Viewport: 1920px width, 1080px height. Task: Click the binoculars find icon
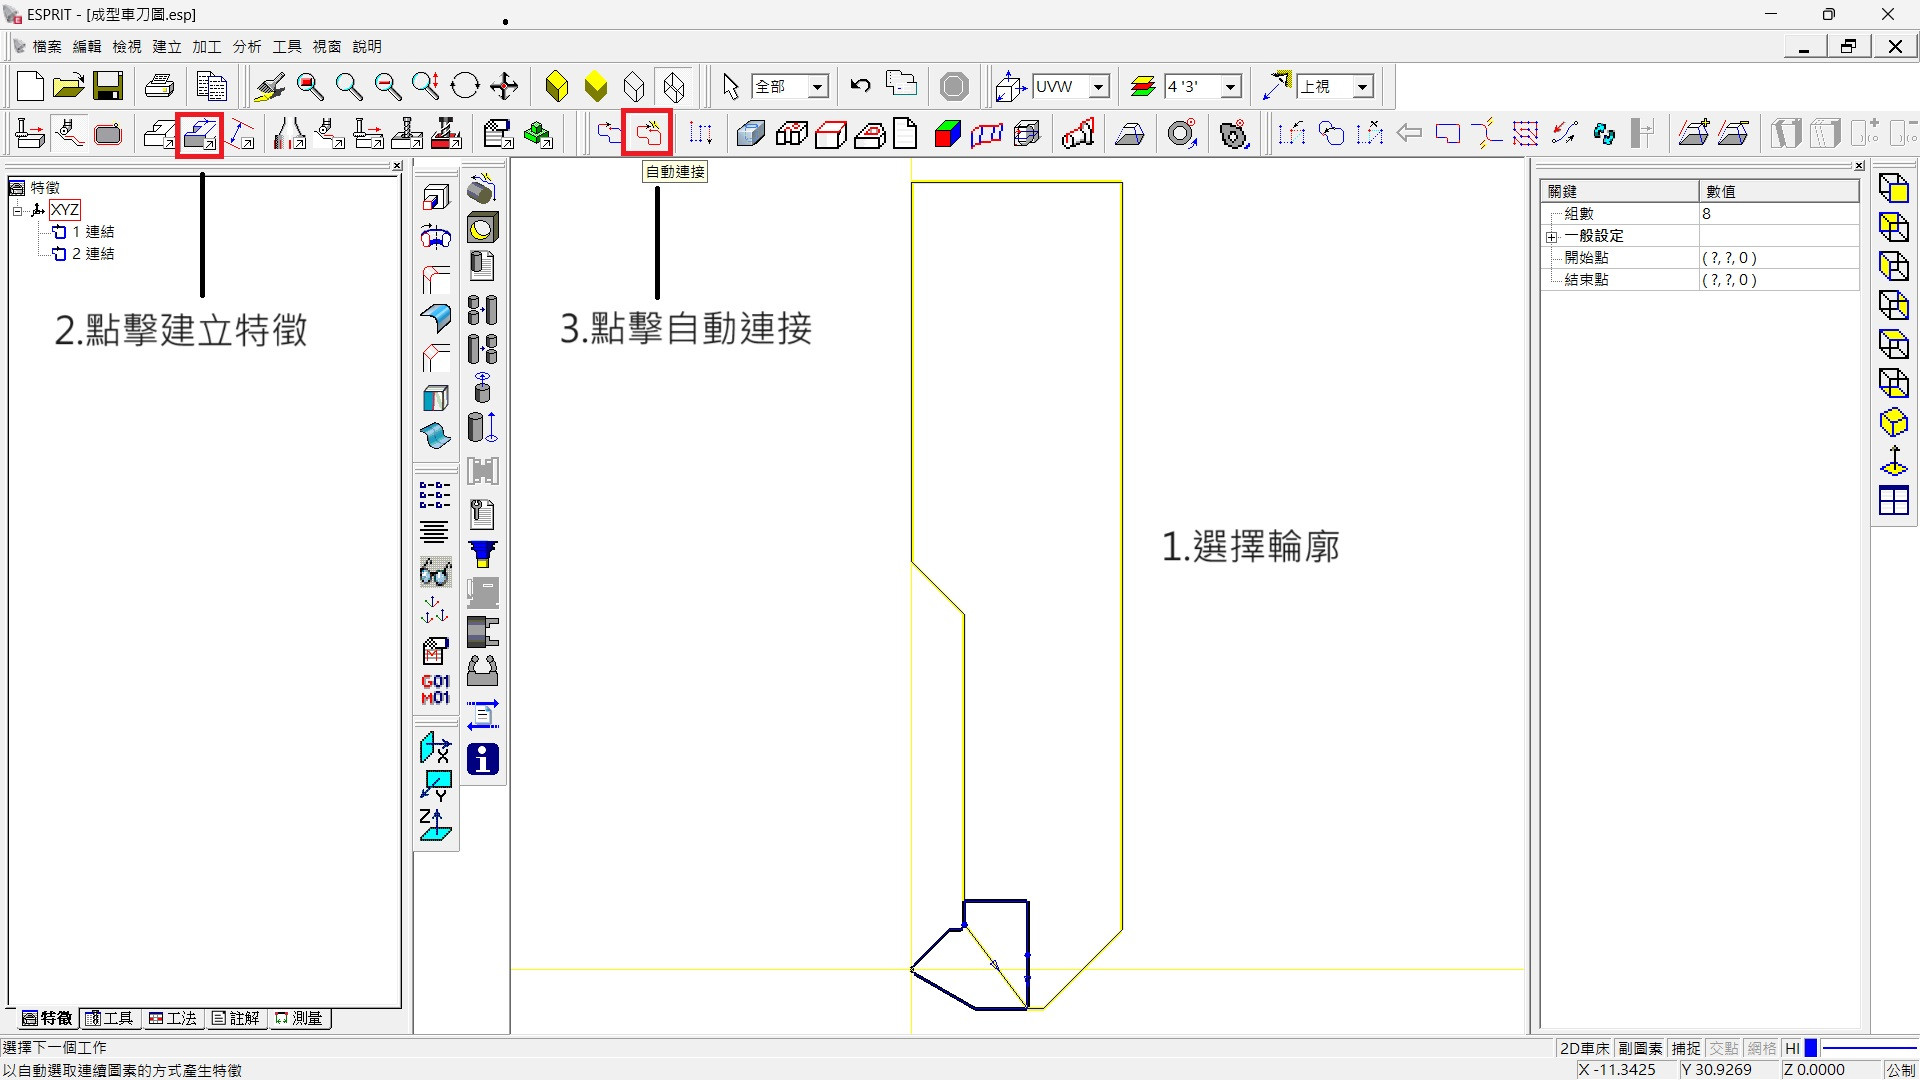click(x=435, y=572)
